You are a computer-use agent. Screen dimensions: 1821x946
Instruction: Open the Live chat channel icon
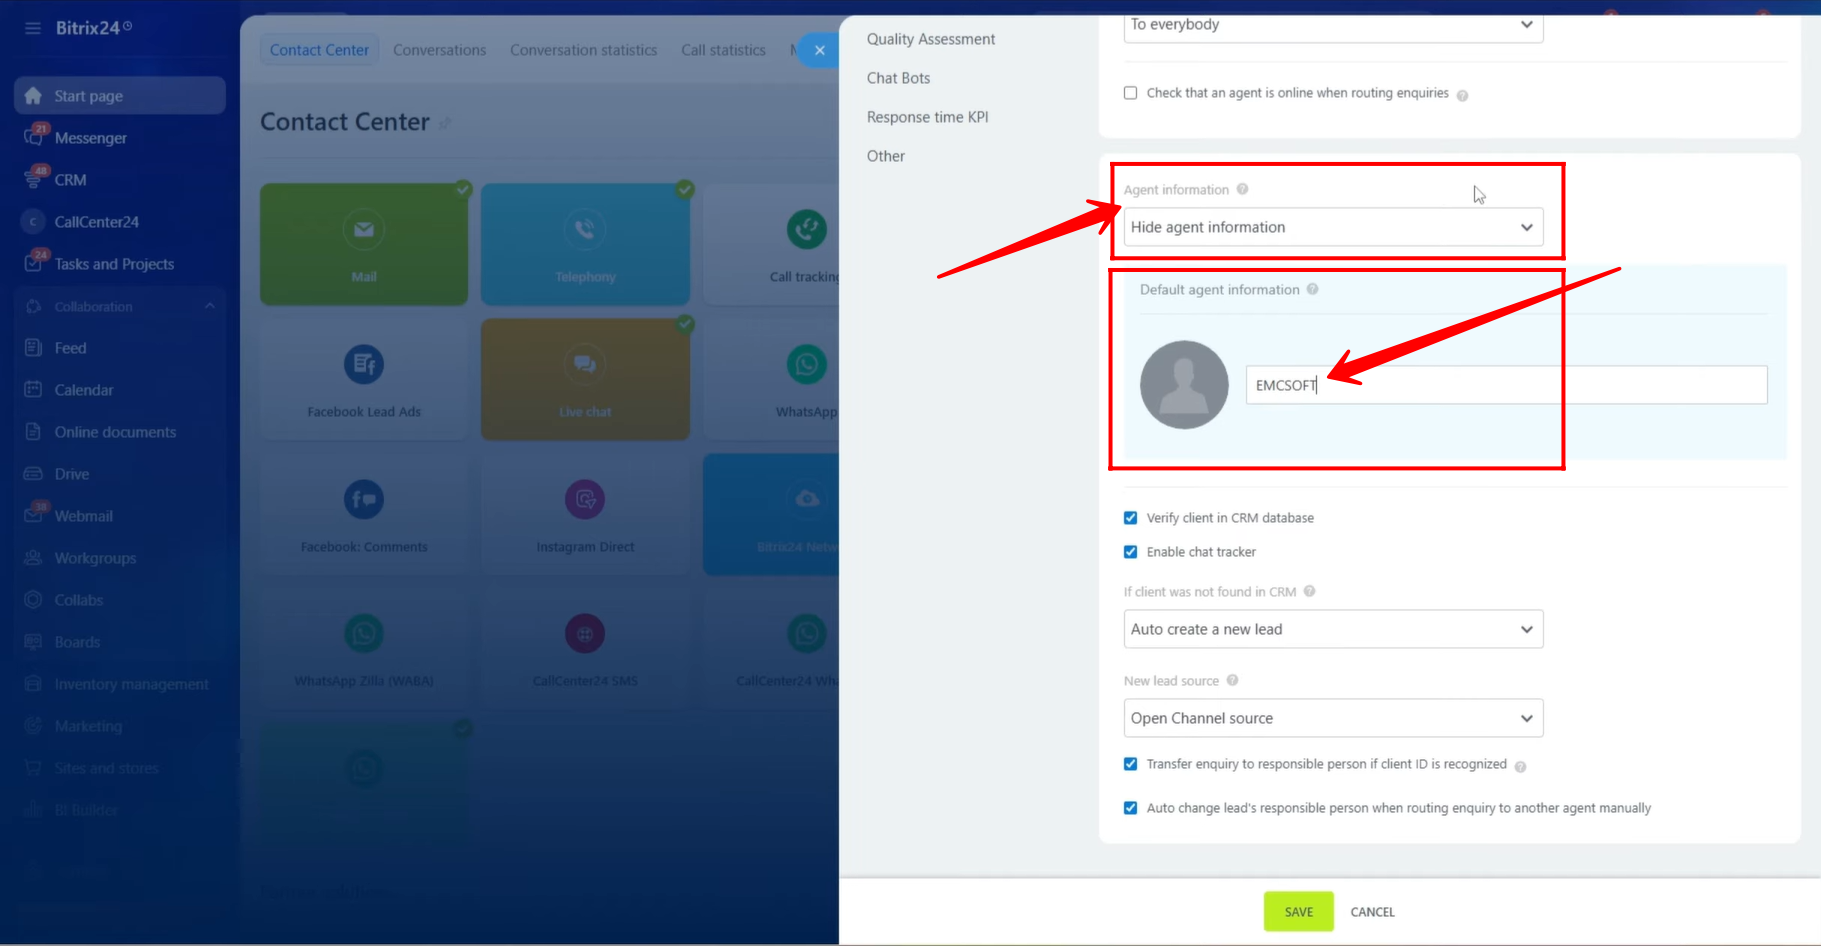(585, 364)
